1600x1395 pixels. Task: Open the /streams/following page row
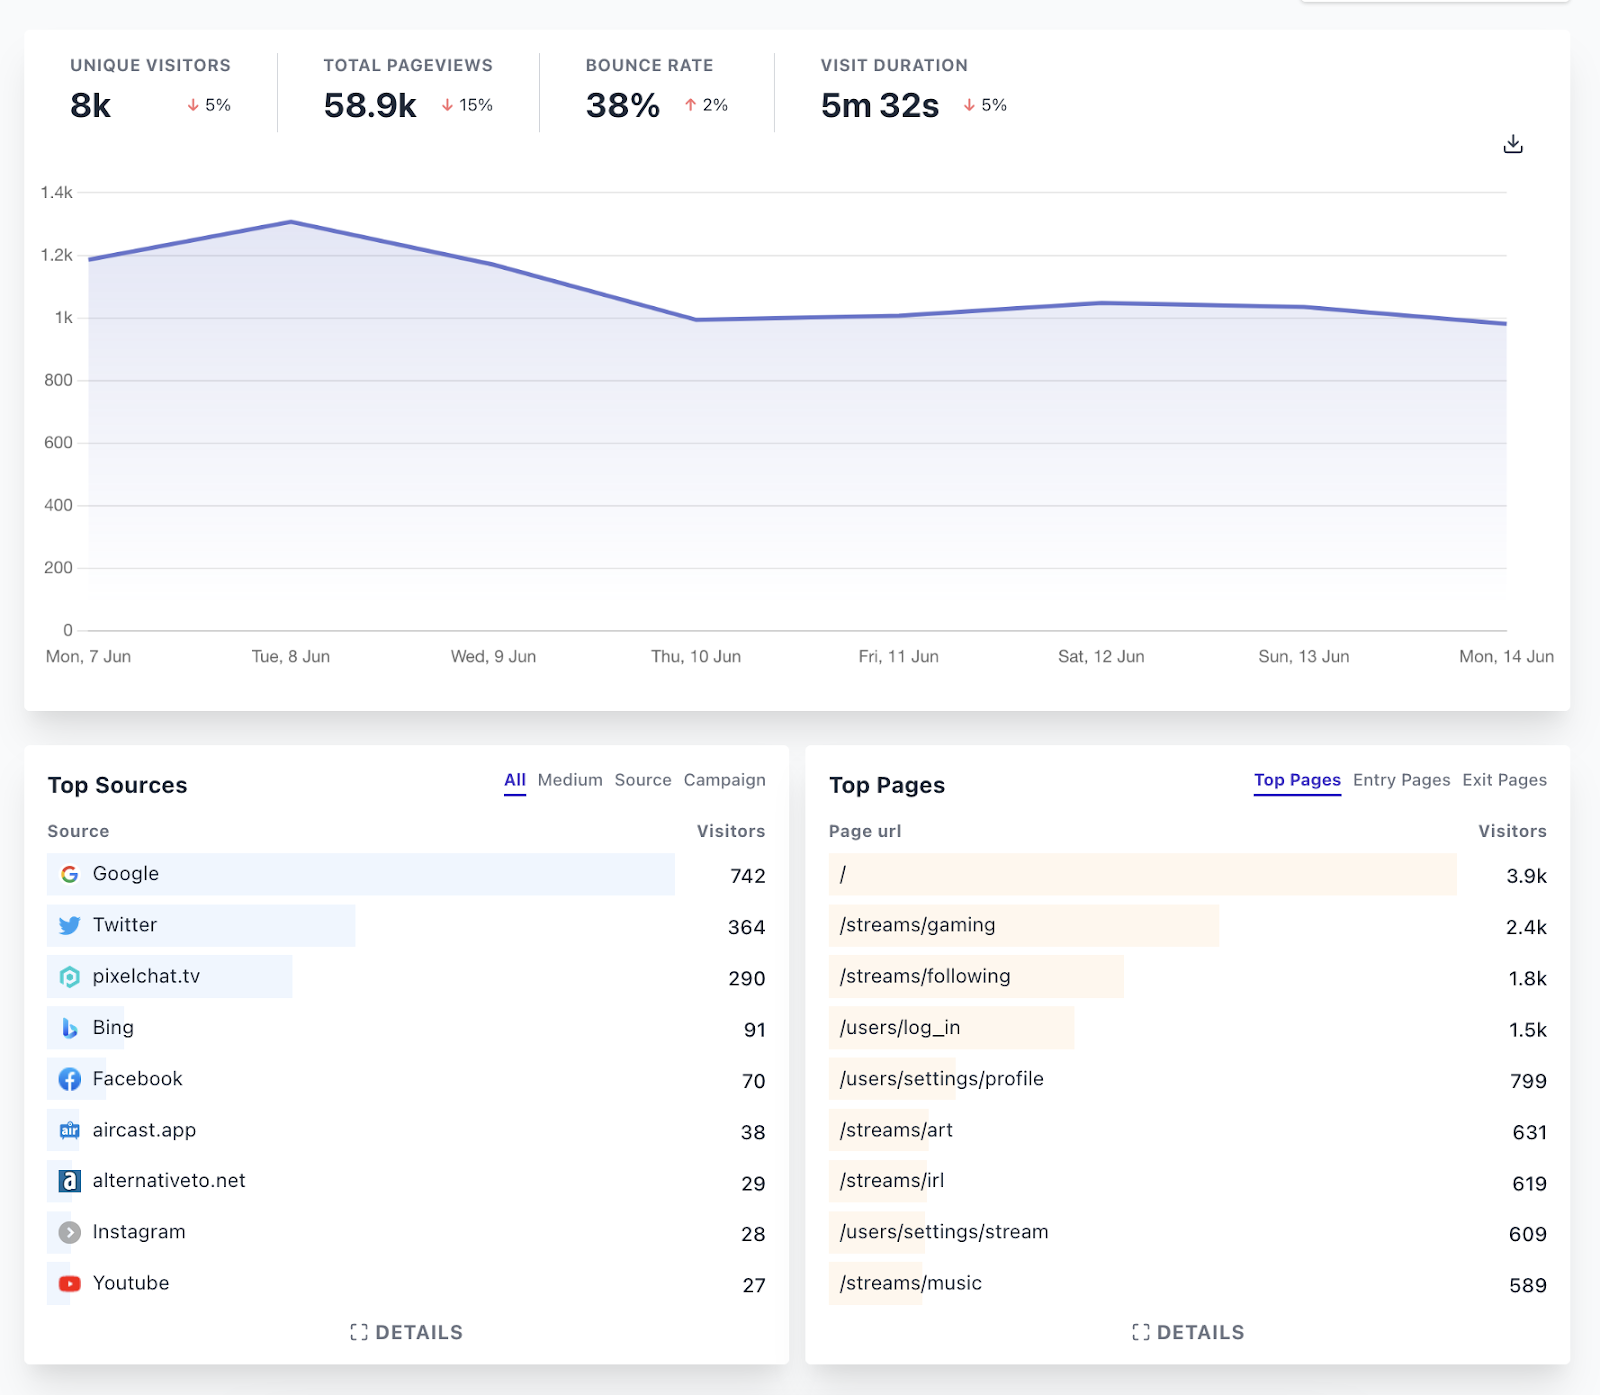1188,977
